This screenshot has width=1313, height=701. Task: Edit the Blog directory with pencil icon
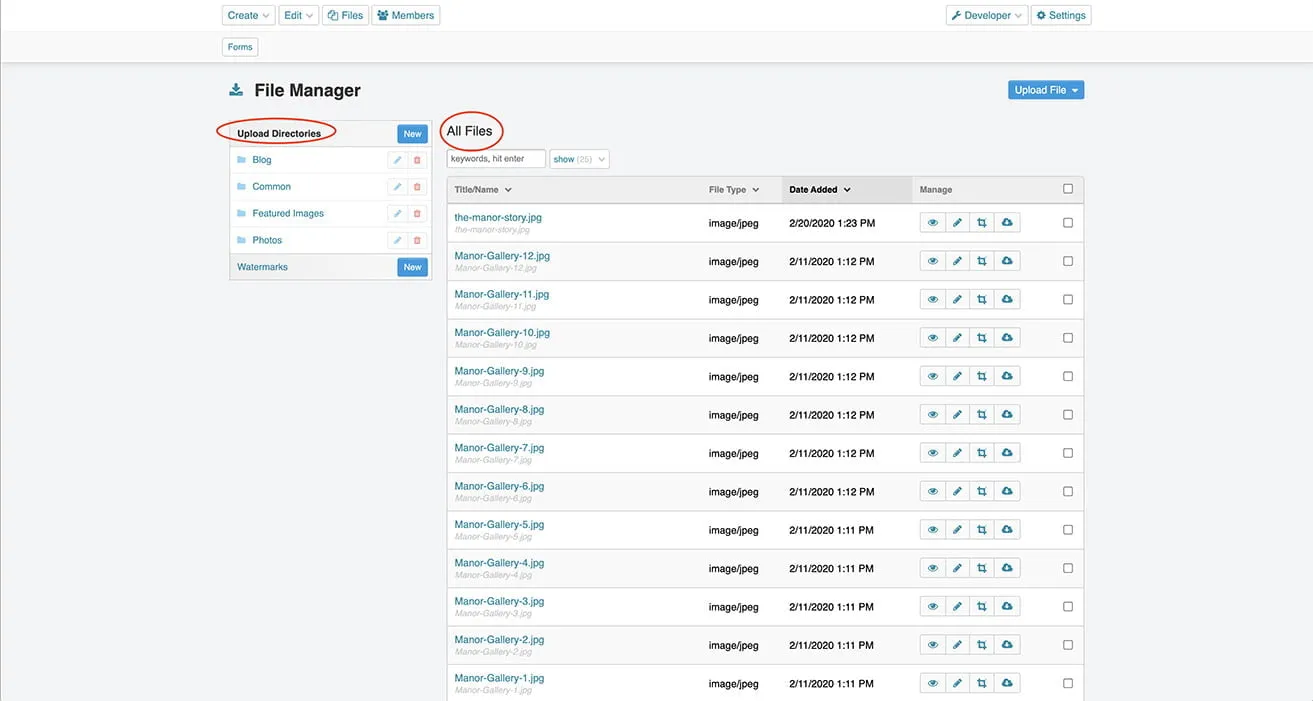tap(397, 160)
